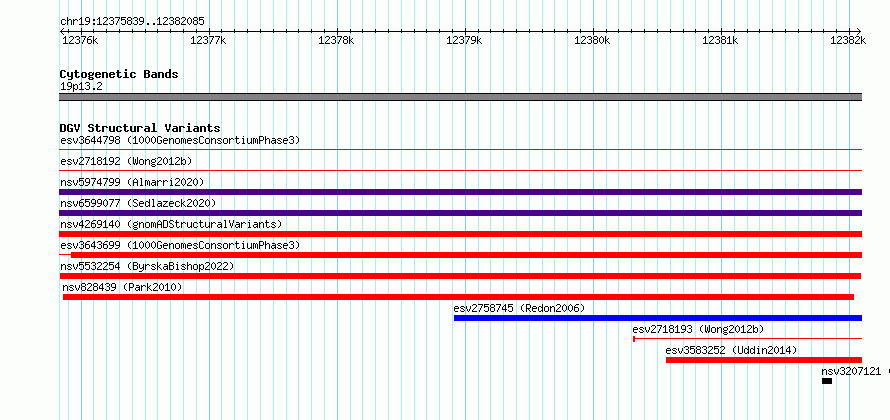Open variant nsv6599077 (Sedlazeck2020) label
The width and height of the screenshot is (890, 420).
[x=138, y=203]
